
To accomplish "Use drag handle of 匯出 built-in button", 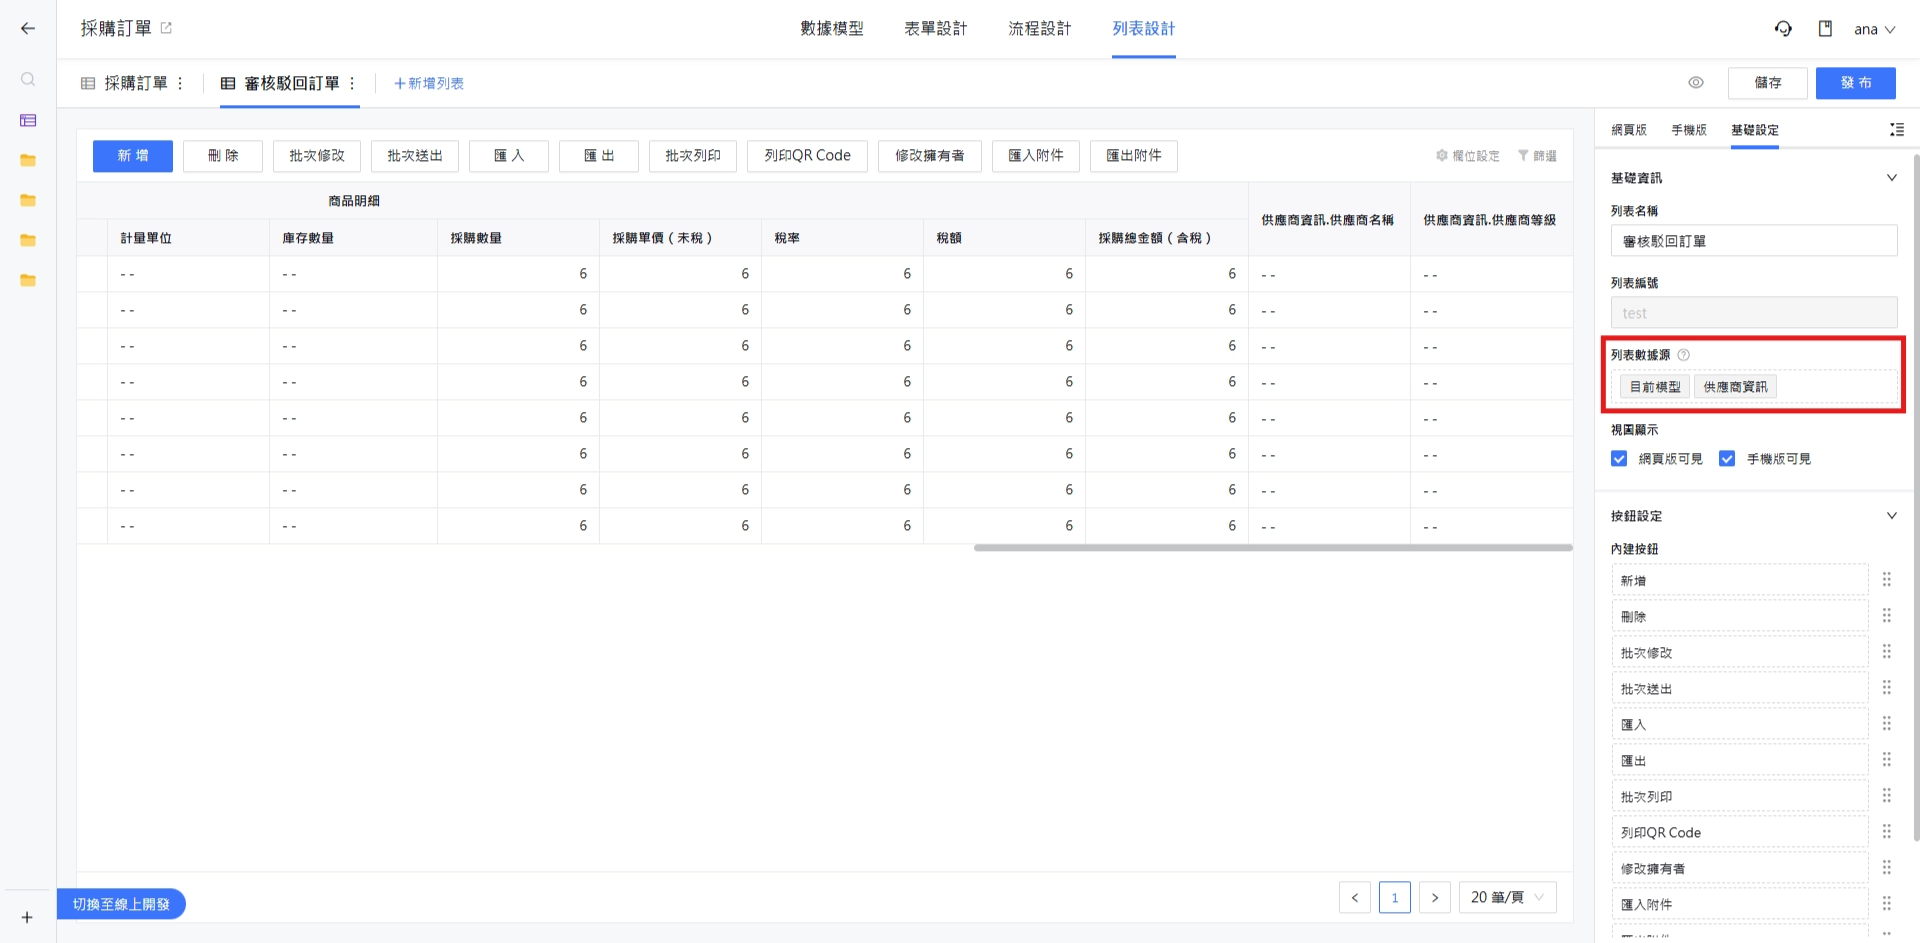I will point(1887,760).
